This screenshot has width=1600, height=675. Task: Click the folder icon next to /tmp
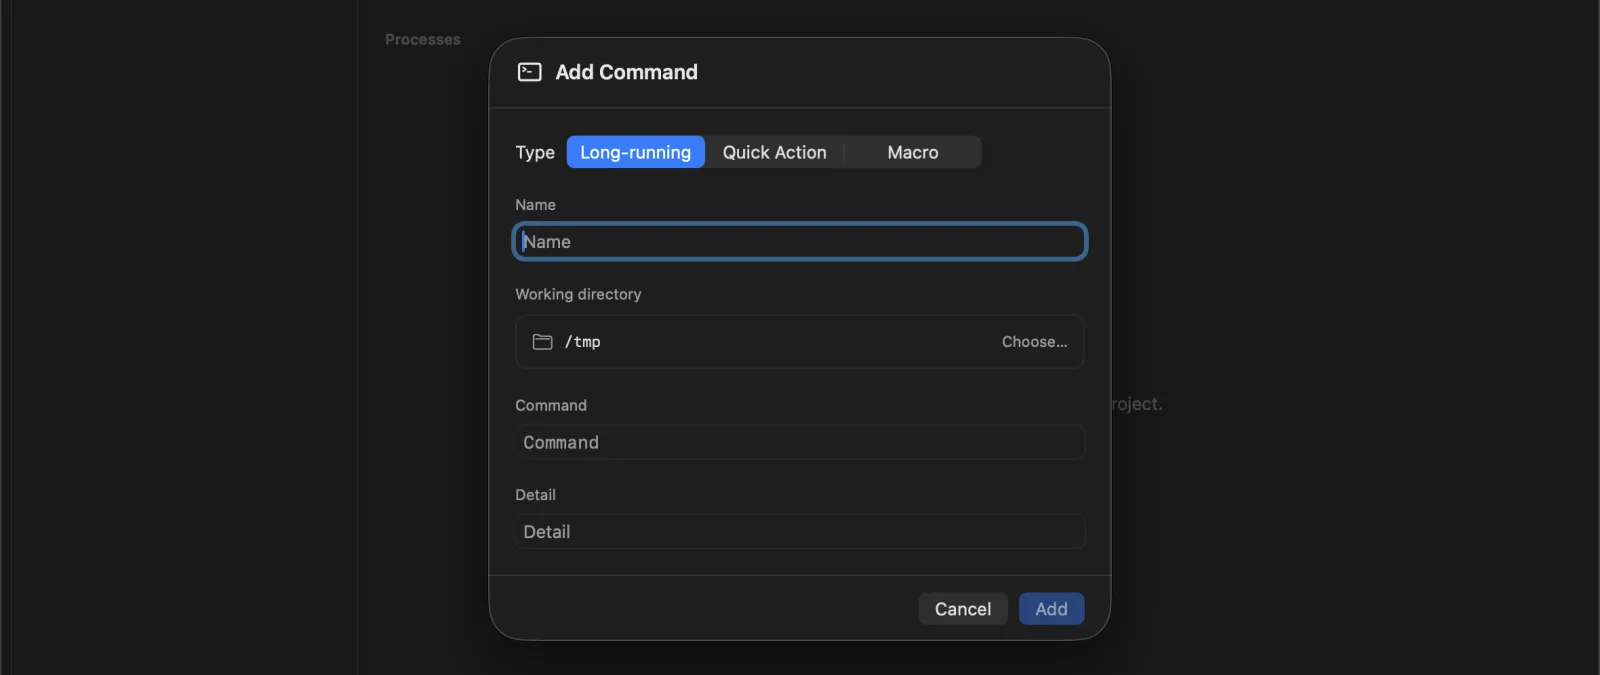tap(542, 342)
